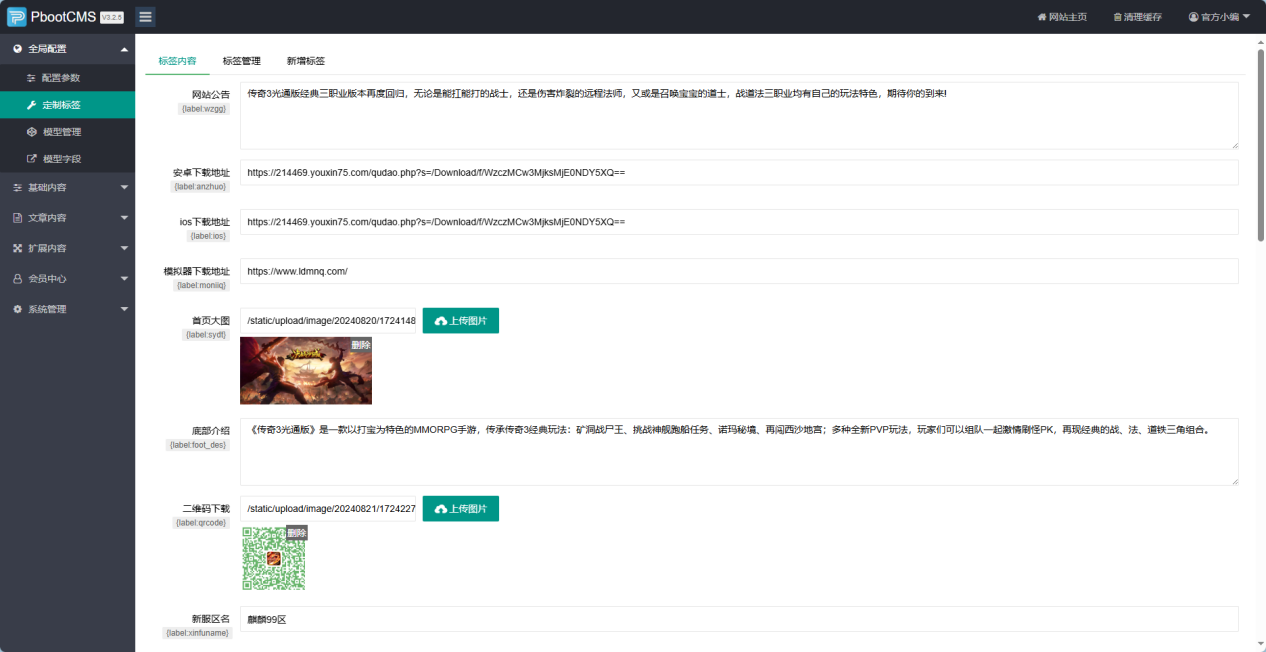The image size is (1266, 652).
Task: Open the QR code image thumbnail
Action: [x=274, y=559]
